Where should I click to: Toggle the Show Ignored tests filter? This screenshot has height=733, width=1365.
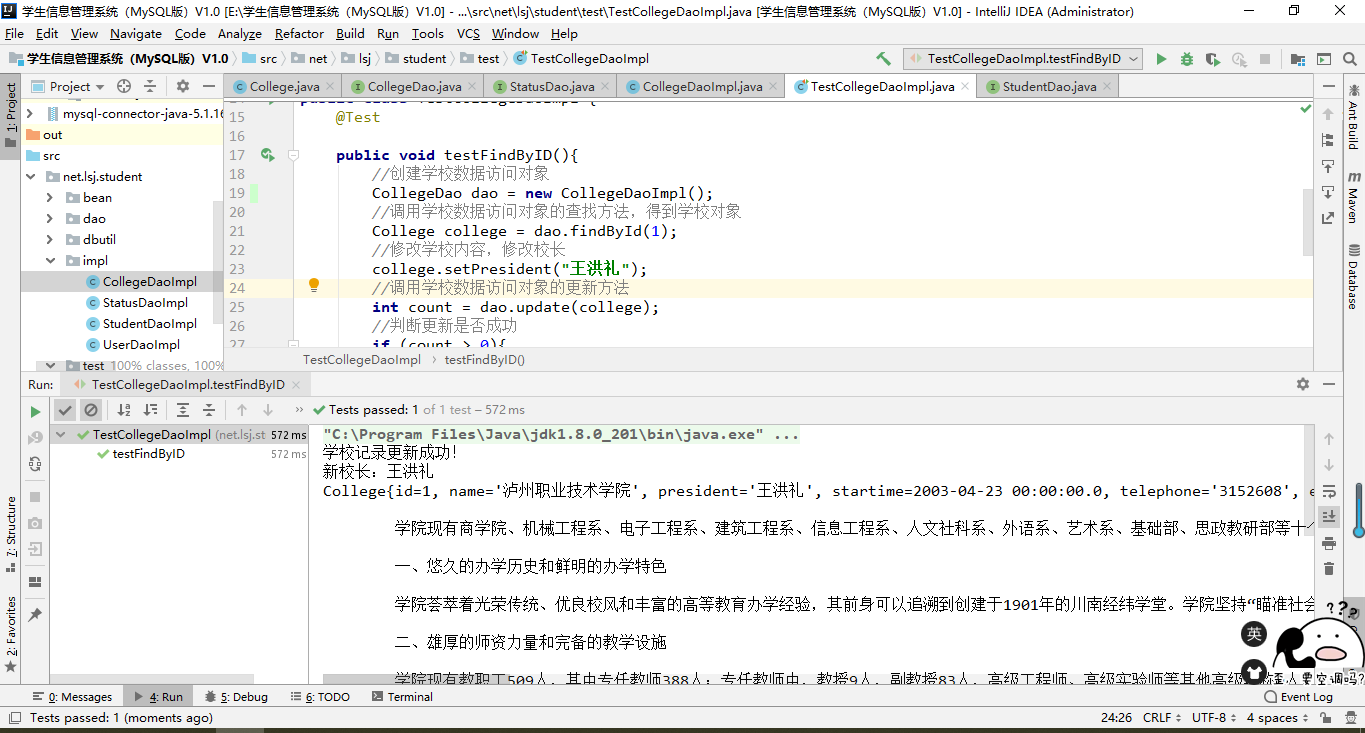[91, 409]
